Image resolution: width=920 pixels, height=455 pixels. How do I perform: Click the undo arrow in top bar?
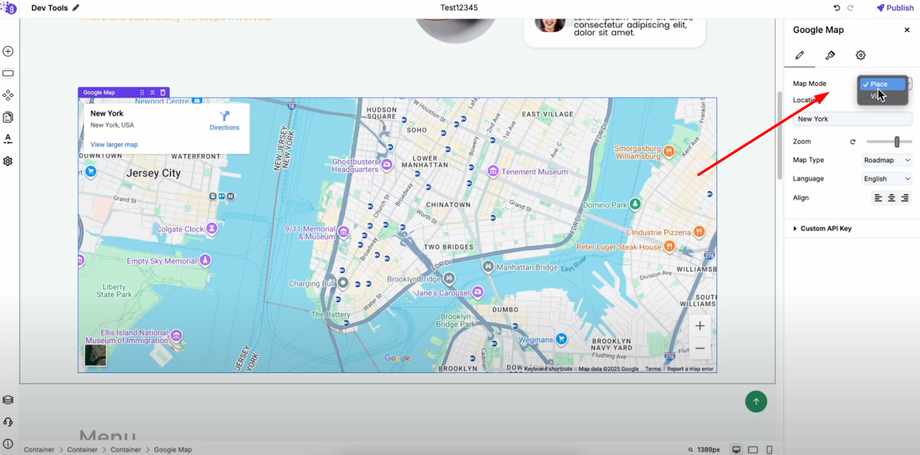coord(836,8)
